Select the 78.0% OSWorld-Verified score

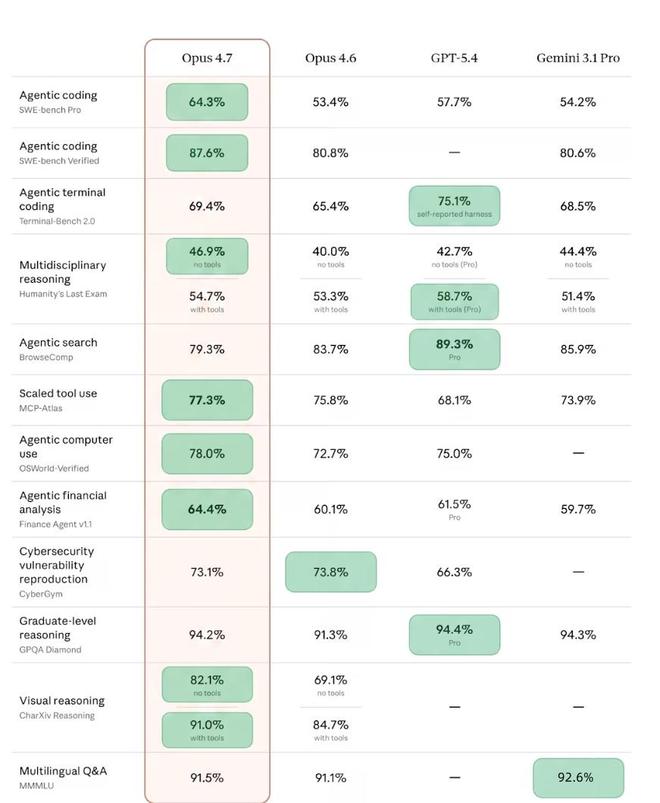(207, 453)
